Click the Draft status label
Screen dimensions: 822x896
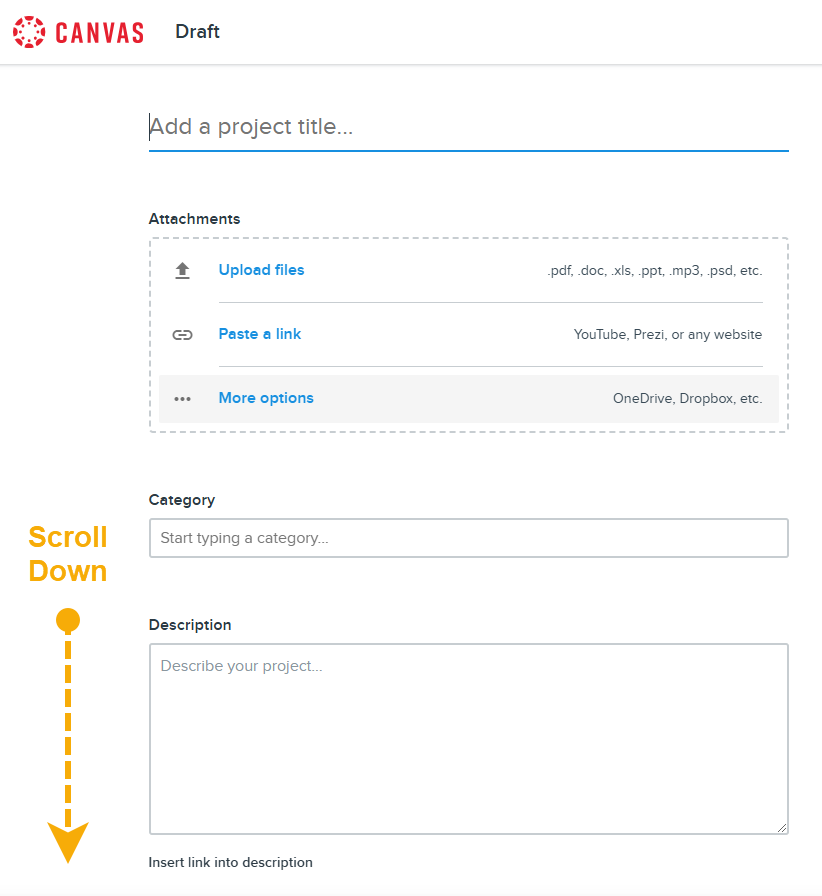[197, 32]
